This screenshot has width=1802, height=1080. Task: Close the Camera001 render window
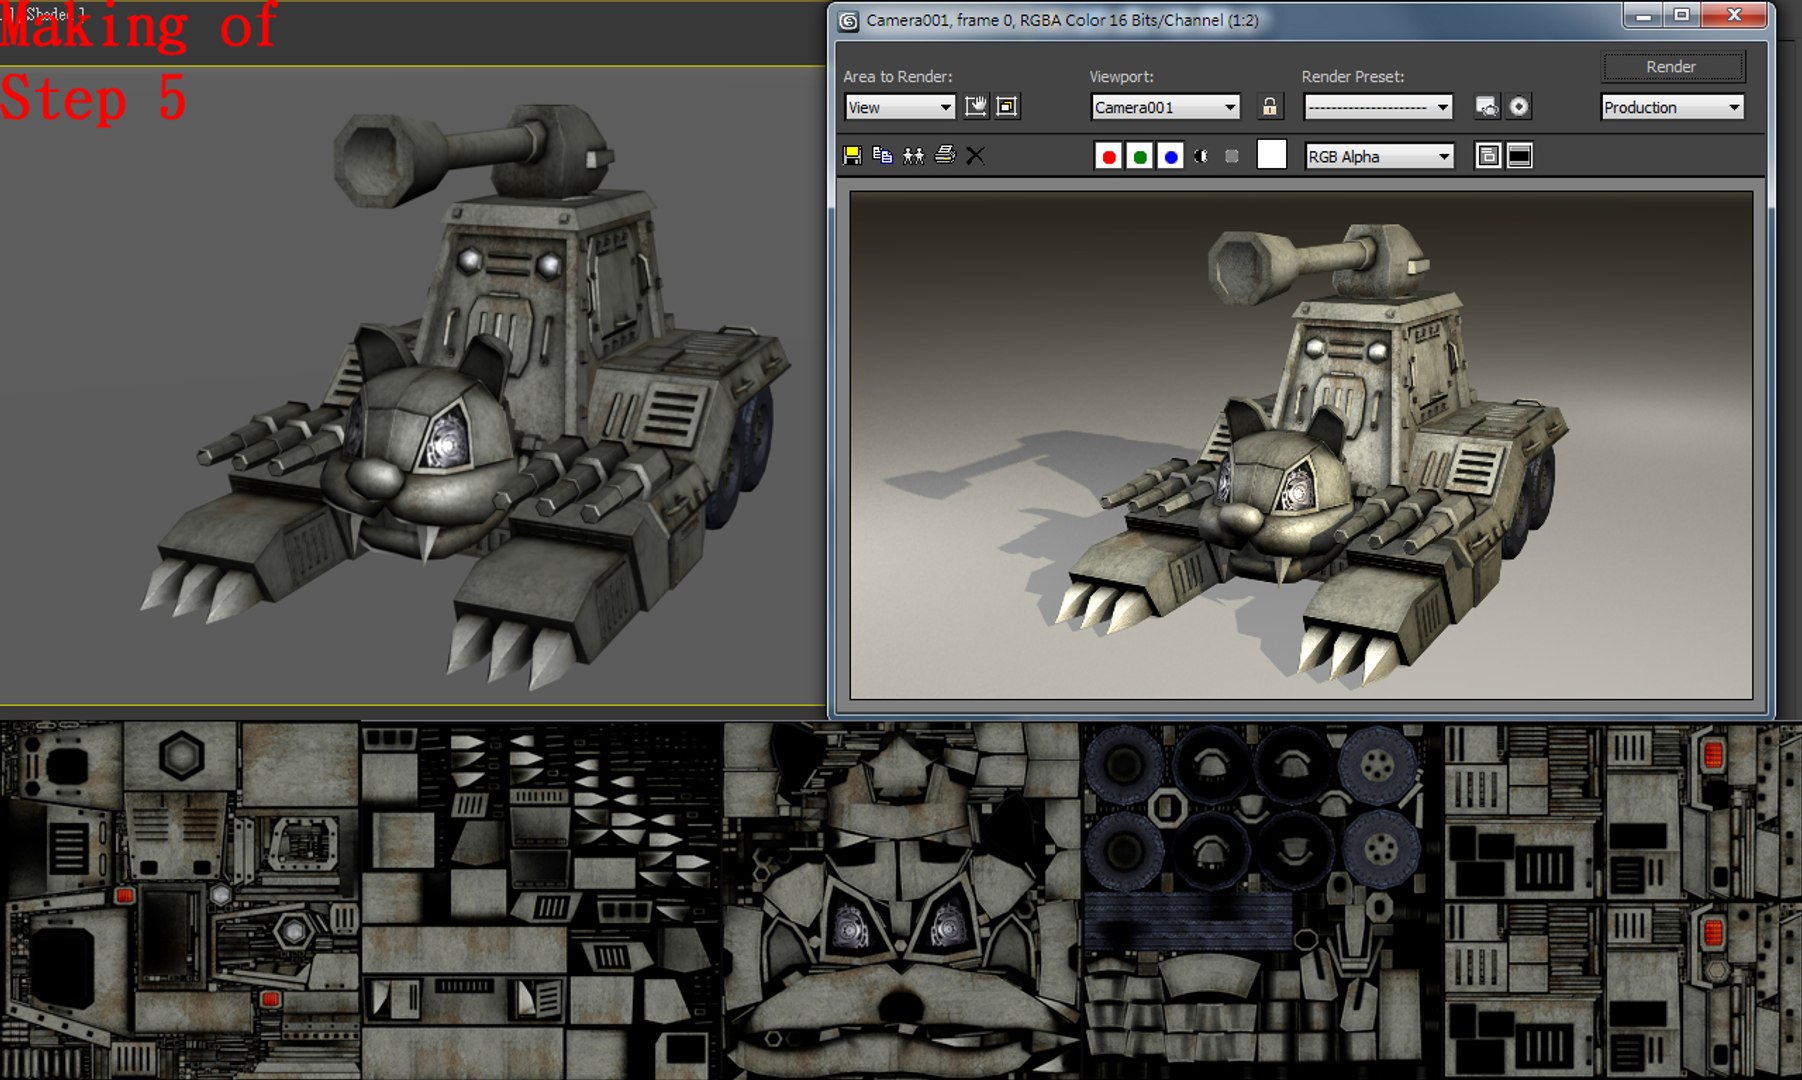[x=1734, y=17]
